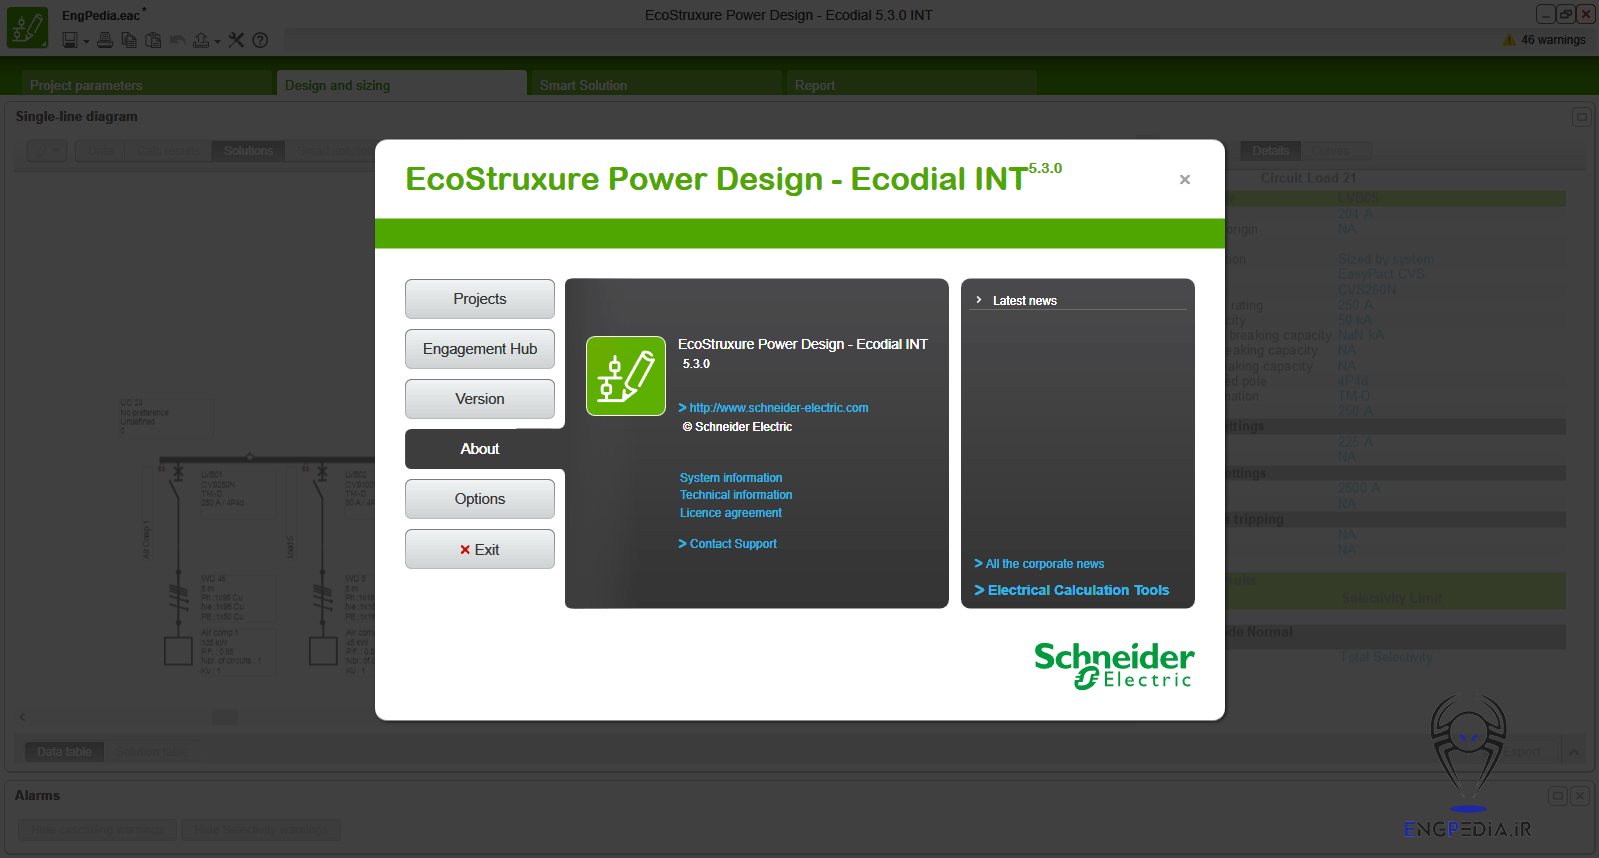Click the EngPedia.eac file name
1599x858 pixels.
101,16
